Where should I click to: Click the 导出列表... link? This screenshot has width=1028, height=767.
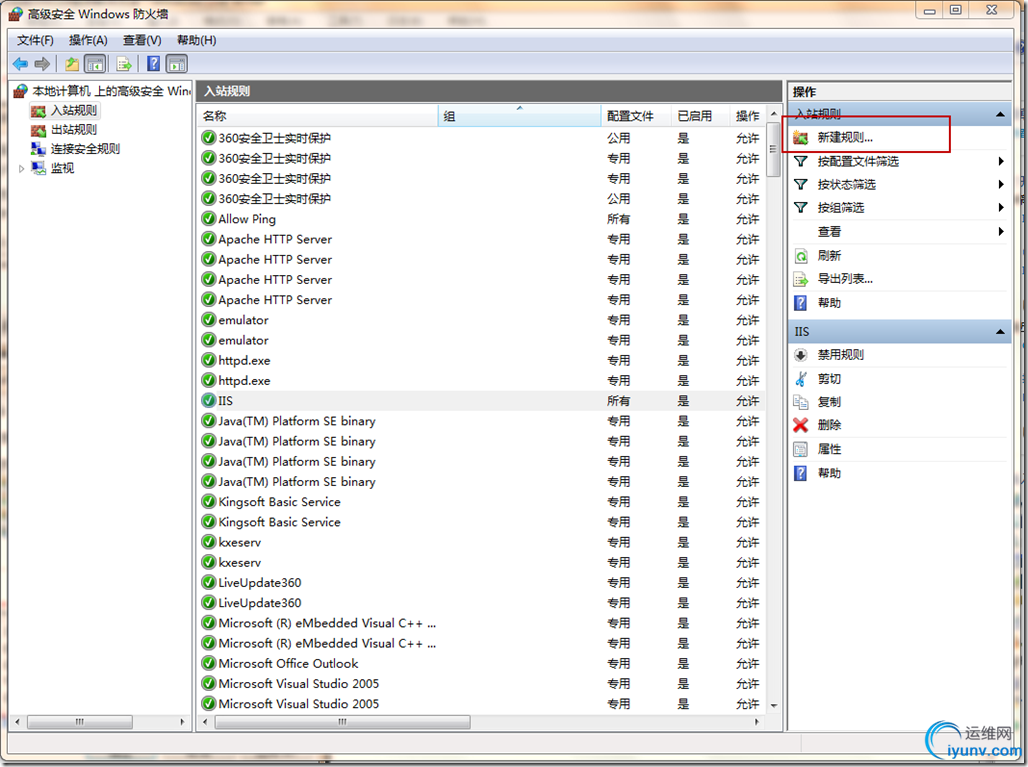845,279
